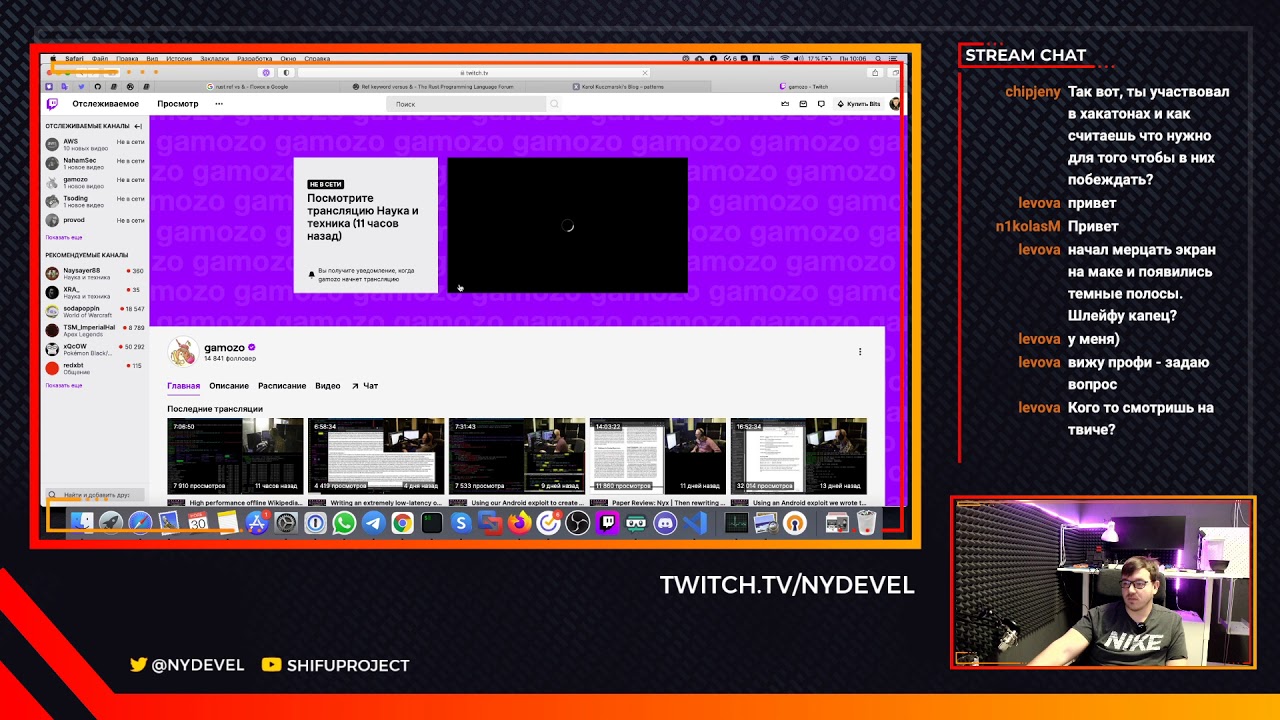Click Показать еще under recommended channels
1280x720 pixels.
coord(64,385)
